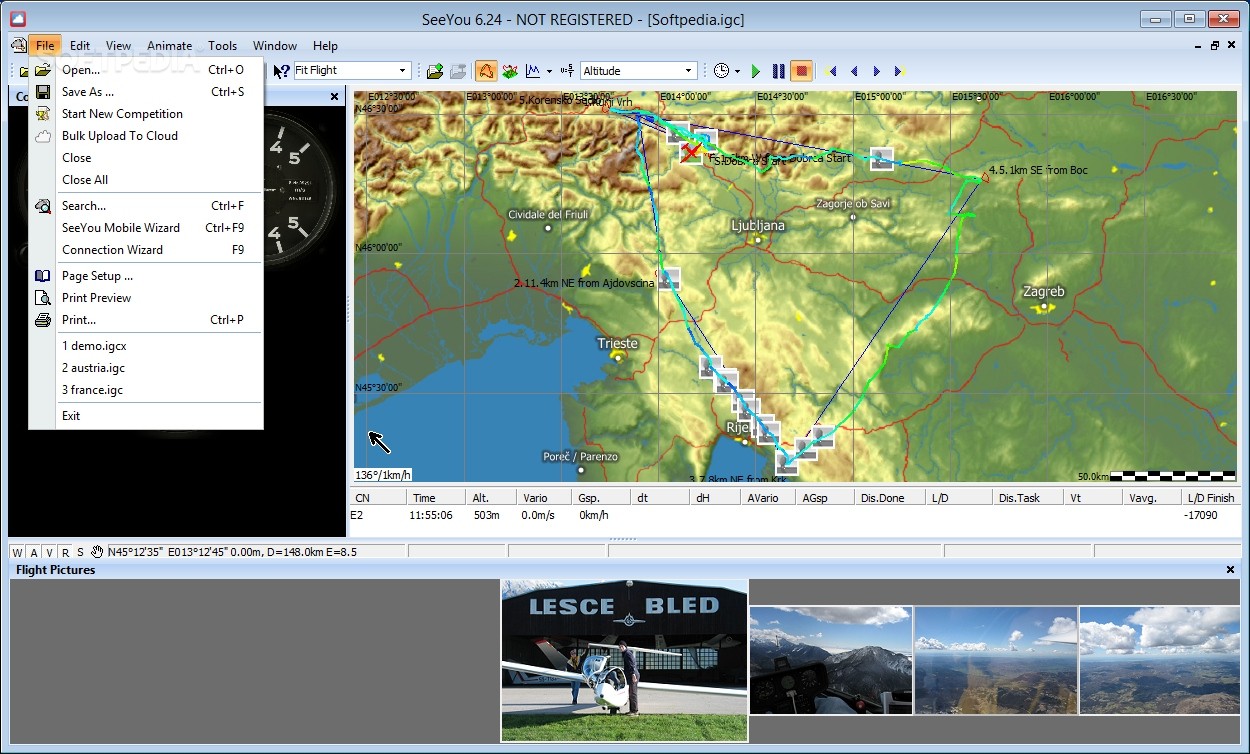Launch SeeYou Mobile Wizard
The image size is (1250, 754).
click(146, 228)
